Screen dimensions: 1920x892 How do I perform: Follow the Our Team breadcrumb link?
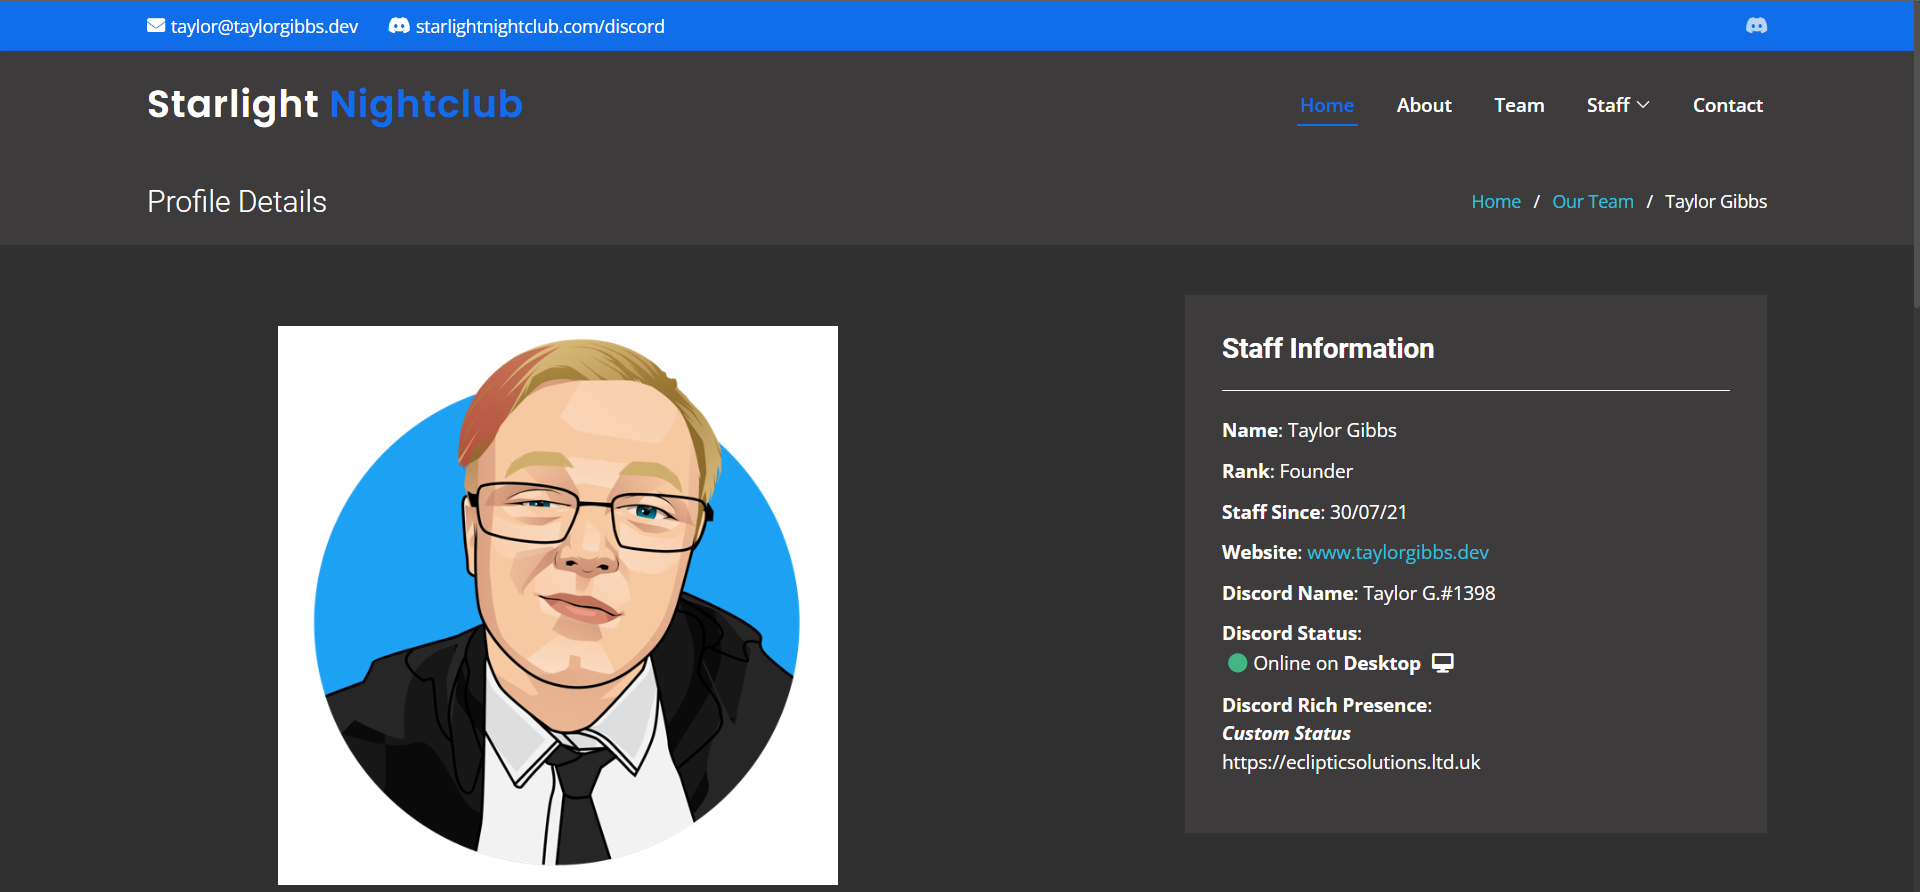click(1592, 202)
